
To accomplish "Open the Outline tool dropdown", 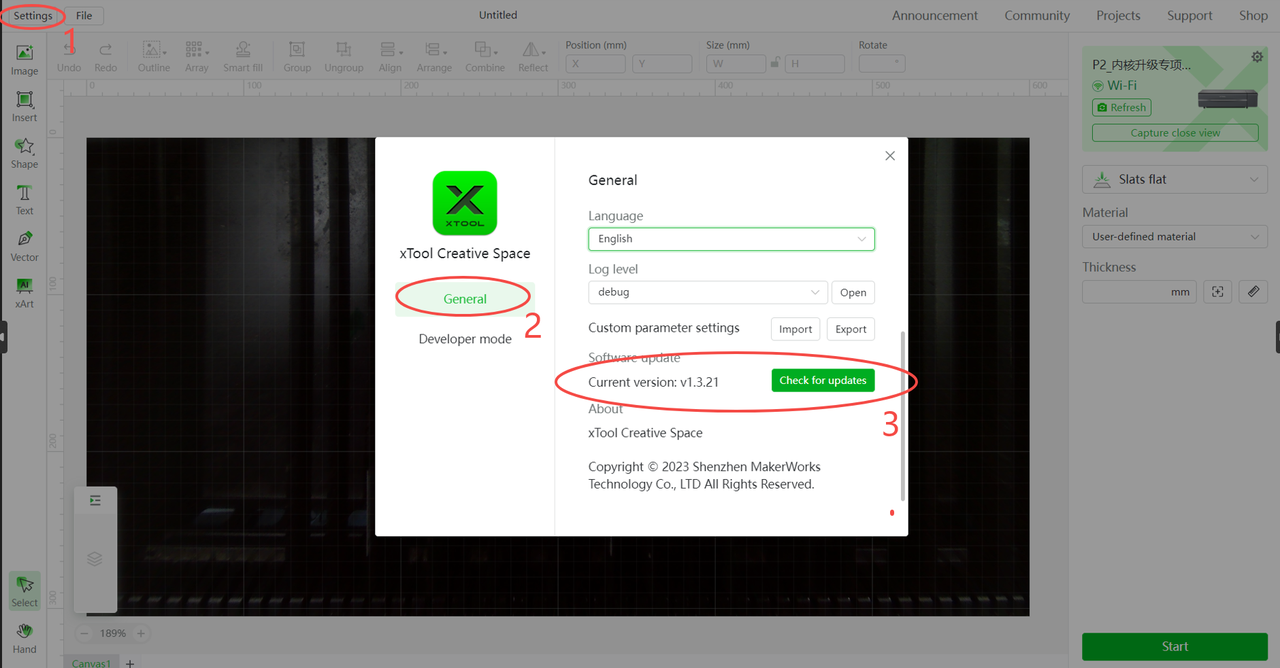I will pyautogui.click(x=154, y=56).
